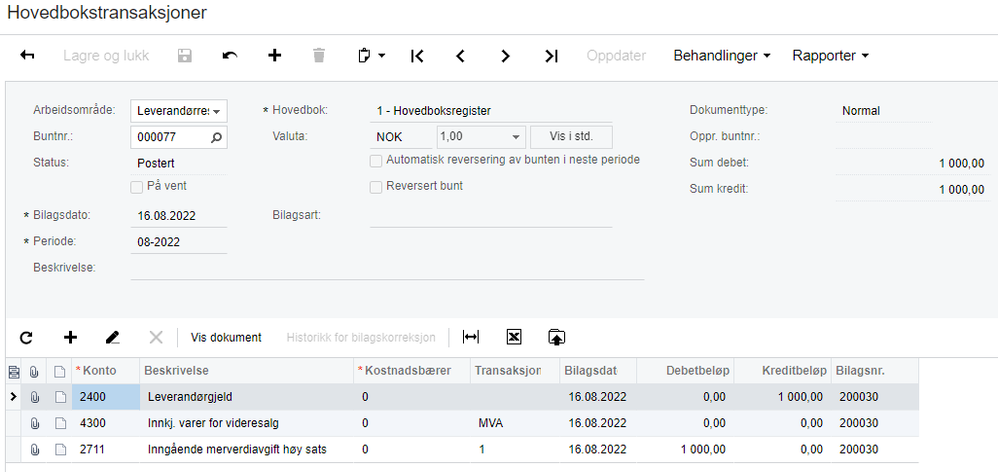Click Historikk for bilagskorreksjon button
Screen dimensions: 998x472
click(x=361, y=337)
